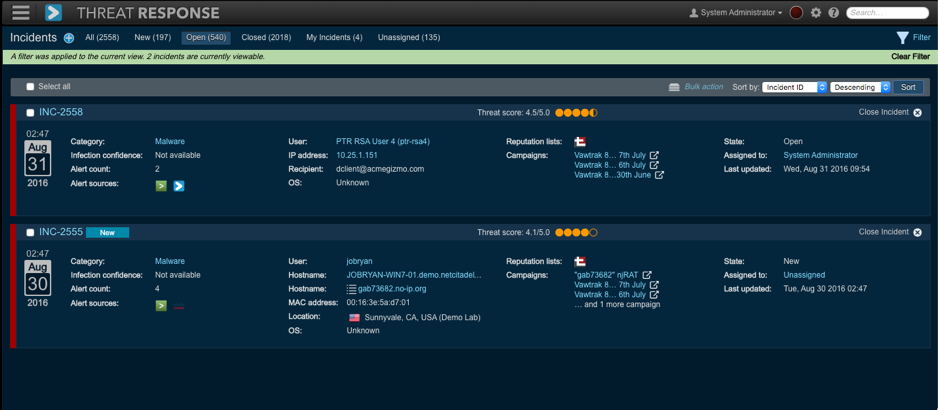
Task: Check the Select all checkbox
Action: [x=30, y=87]
